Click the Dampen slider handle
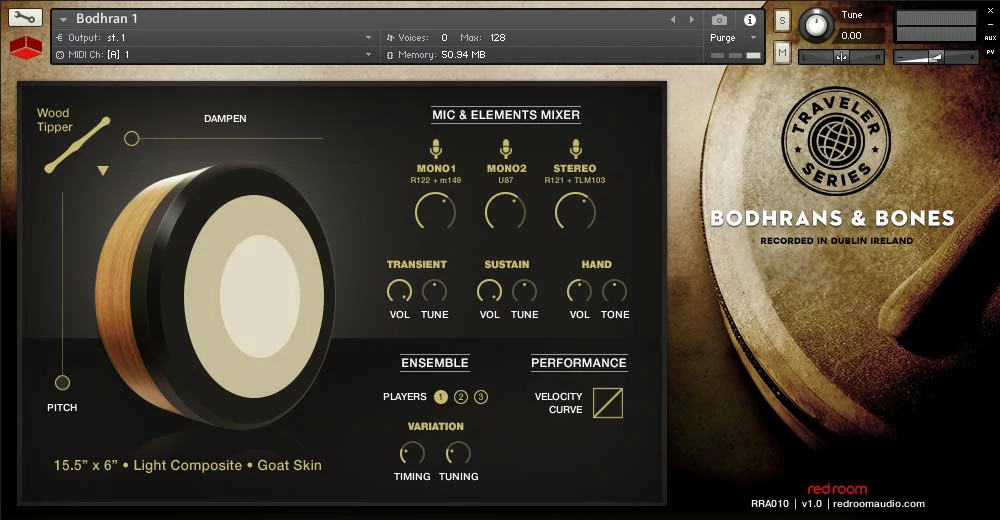1000x520 pixels. pos(131,138)
